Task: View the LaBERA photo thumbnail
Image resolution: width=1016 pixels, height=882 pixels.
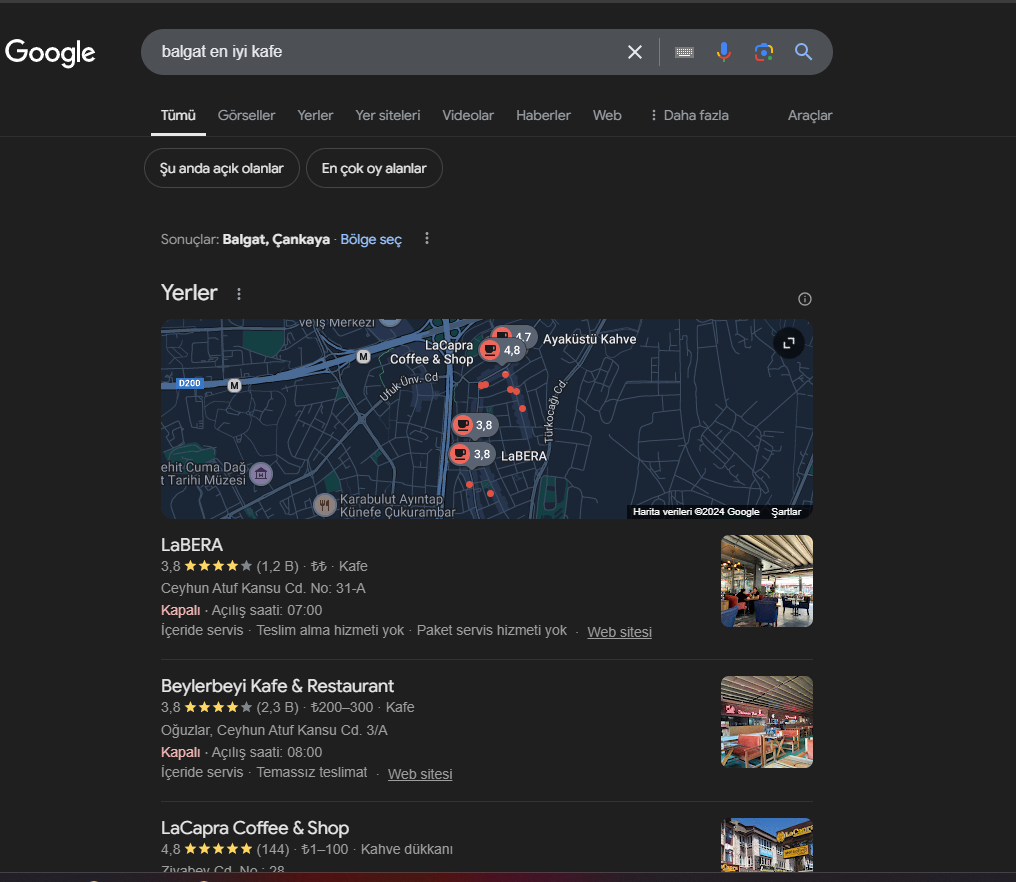Action: [767, 581]
